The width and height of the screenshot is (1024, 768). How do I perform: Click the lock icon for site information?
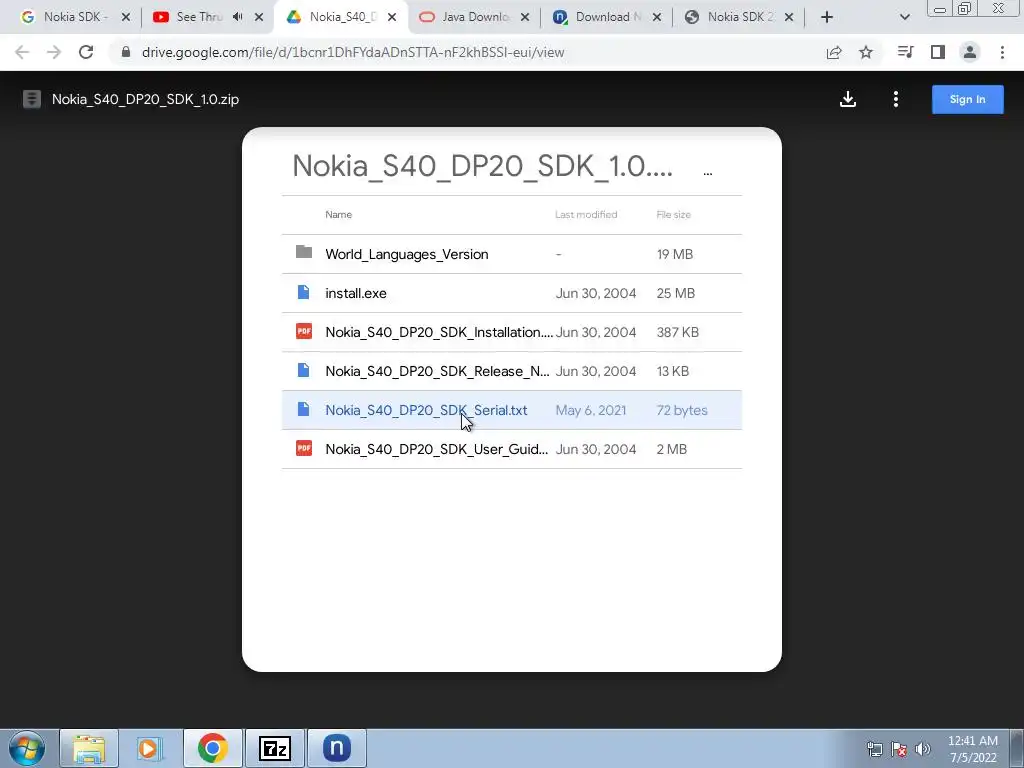pyautogui.click(x=125, y=52)
